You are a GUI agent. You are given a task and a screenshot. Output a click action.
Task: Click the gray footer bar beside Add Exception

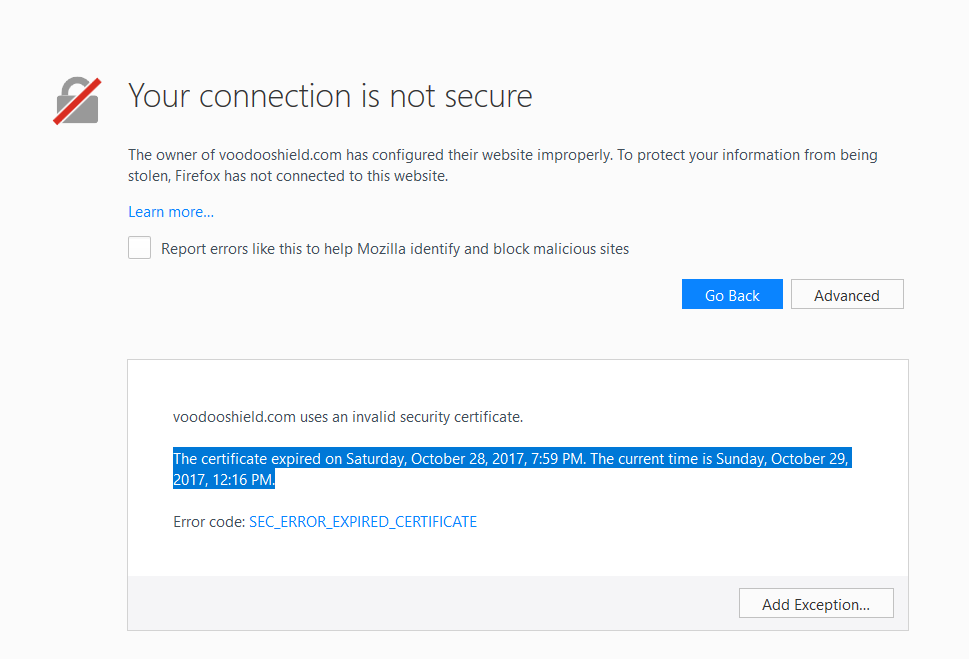[430, 603]
